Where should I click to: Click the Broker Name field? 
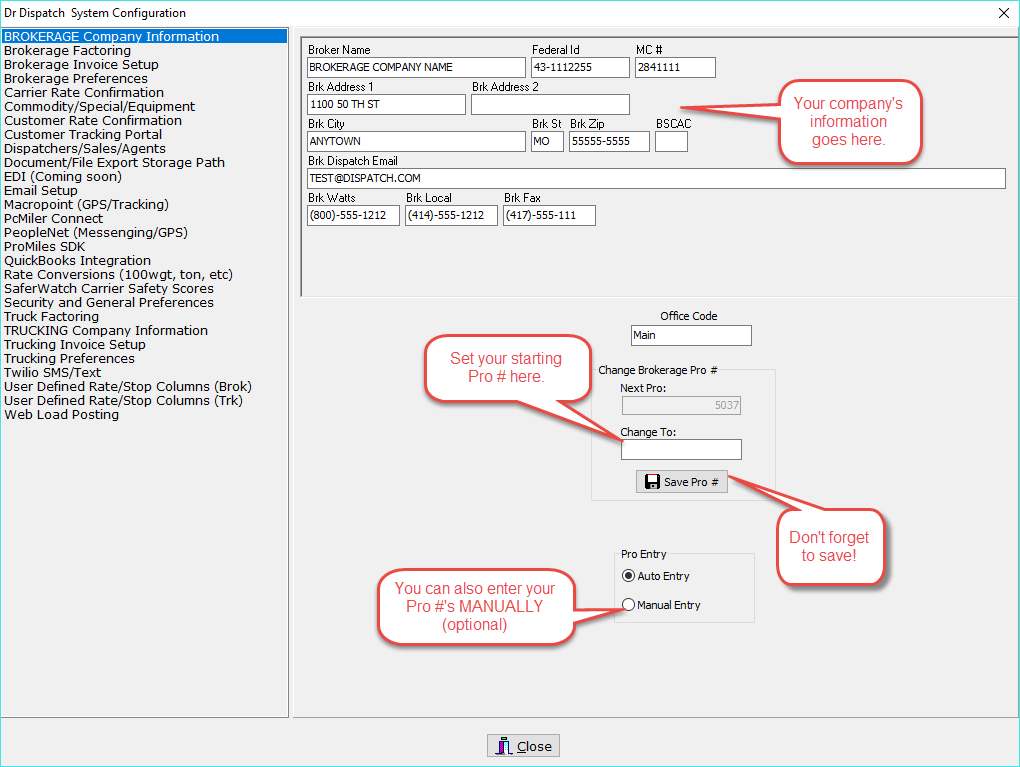(416, 67)
